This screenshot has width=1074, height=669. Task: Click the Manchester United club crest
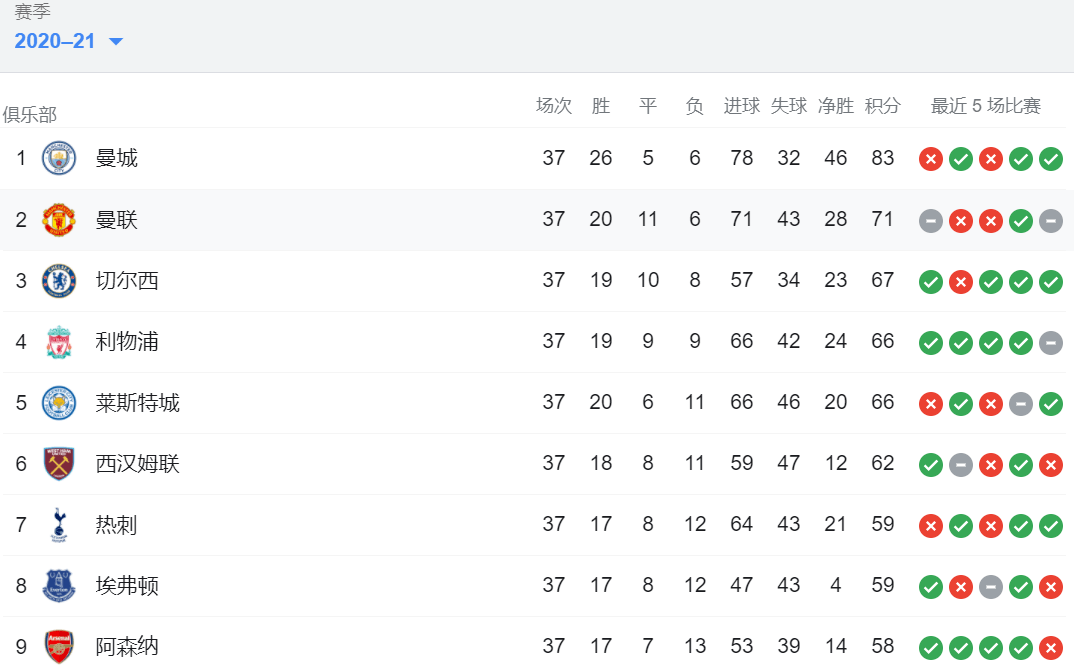pos(59,220)
